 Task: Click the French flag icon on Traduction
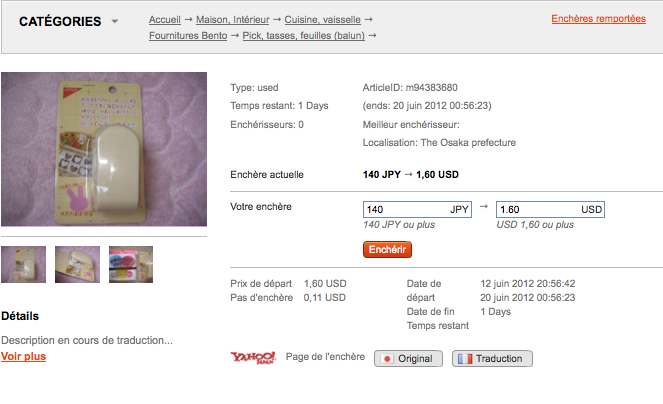465,359
